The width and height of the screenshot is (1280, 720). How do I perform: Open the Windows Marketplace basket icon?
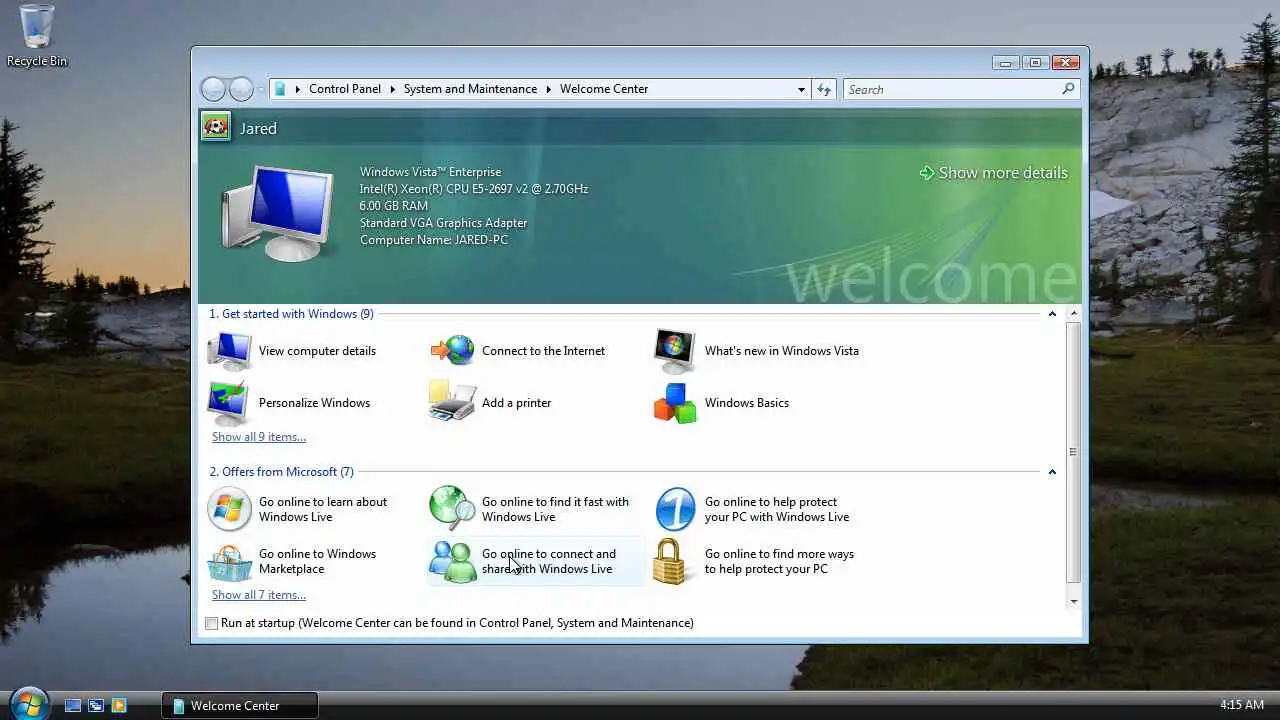230,562
